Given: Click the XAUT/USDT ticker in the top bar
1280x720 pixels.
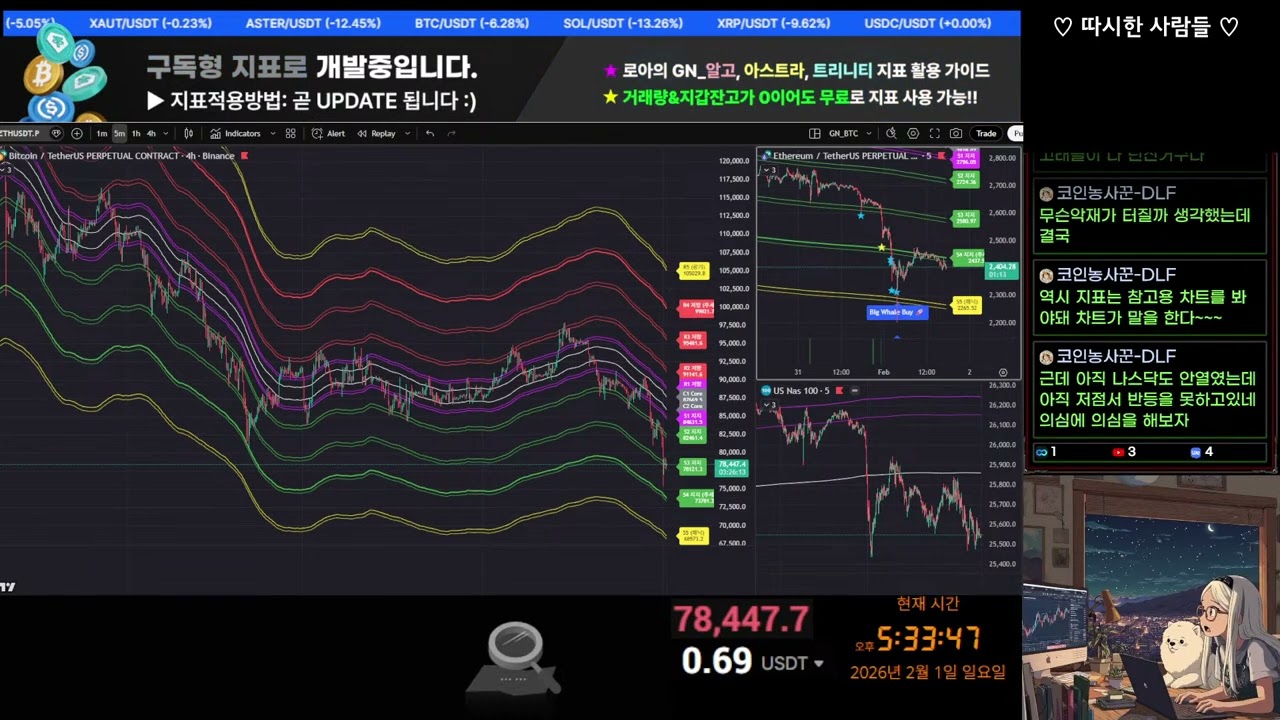Looking at the screenshot, I should [150, 23].
